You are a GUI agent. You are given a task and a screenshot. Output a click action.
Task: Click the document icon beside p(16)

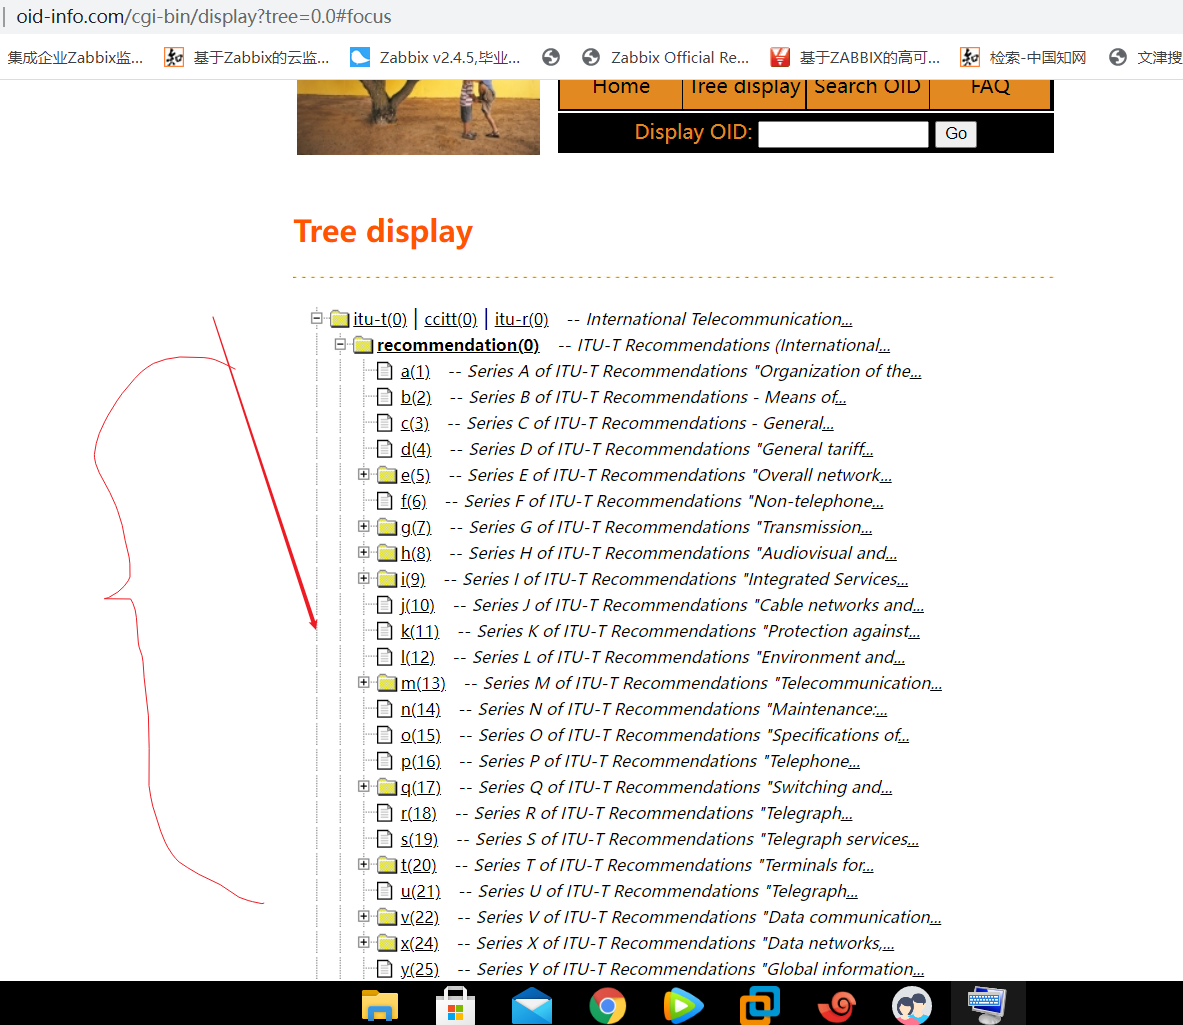click(x=385, y=761)
